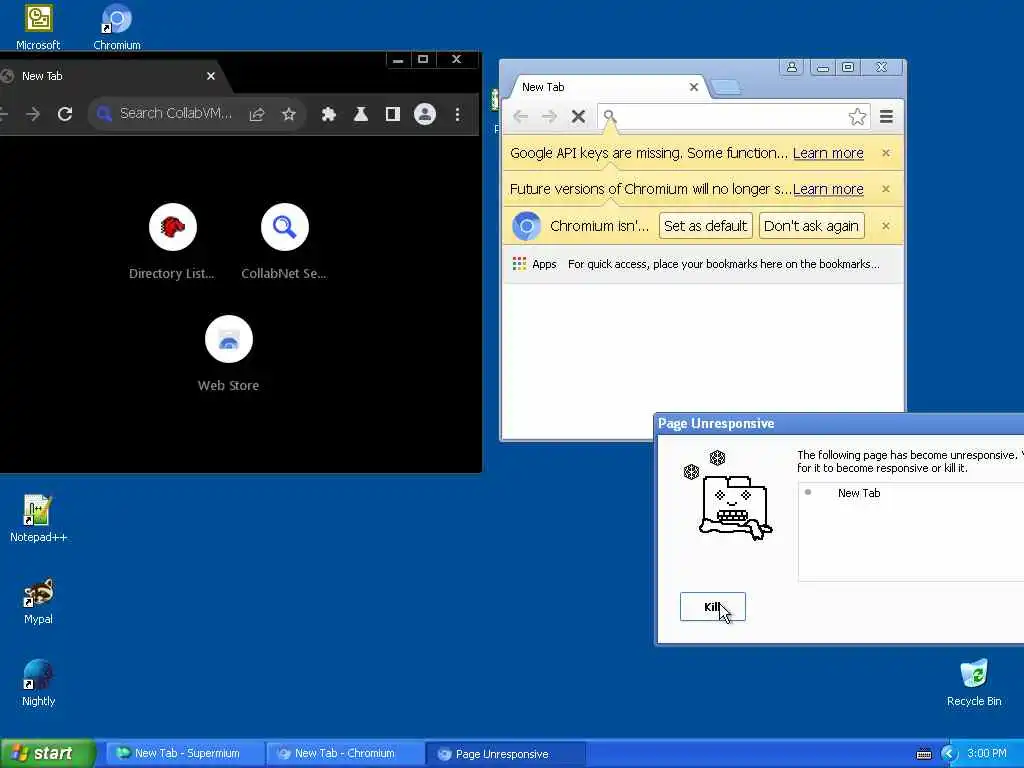1024x768 pixels.
Task: Open Apps shortcut in bookmarks bar
Action: point(534,264)
